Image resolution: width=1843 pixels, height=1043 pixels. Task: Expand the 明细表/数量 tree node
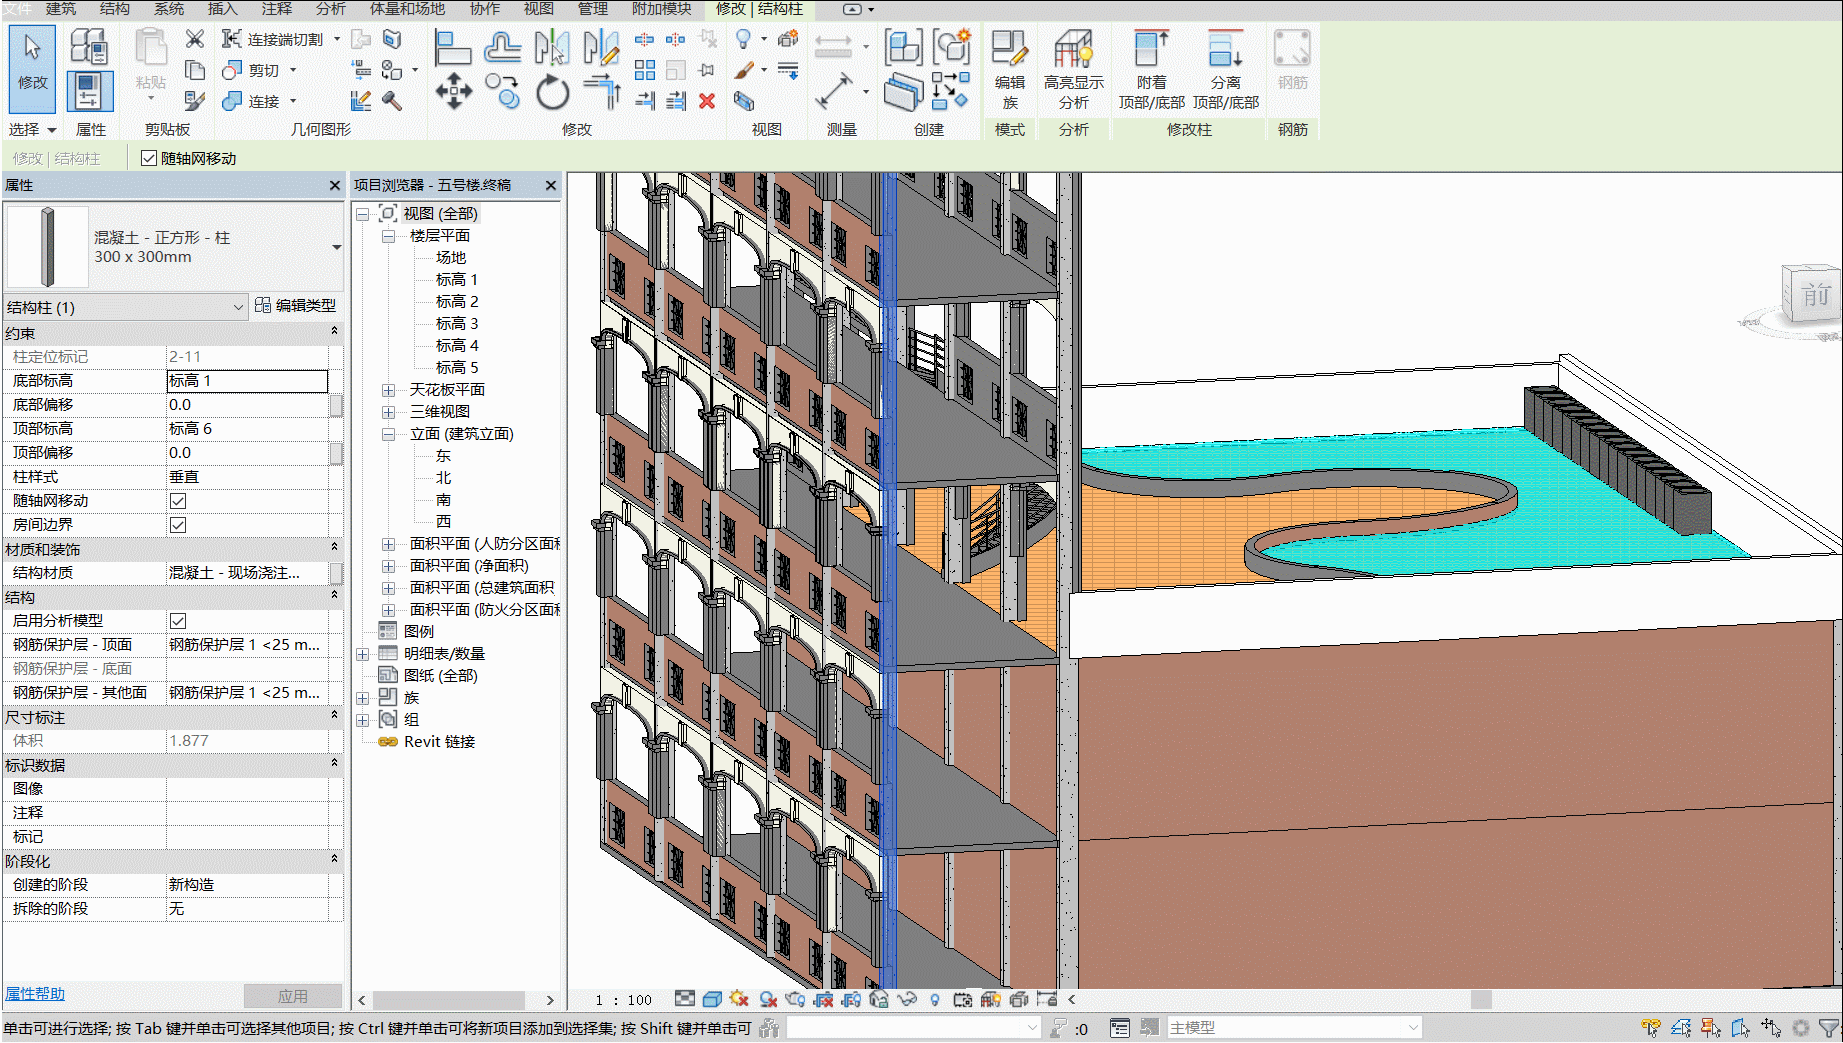click(x=362, y=654)
